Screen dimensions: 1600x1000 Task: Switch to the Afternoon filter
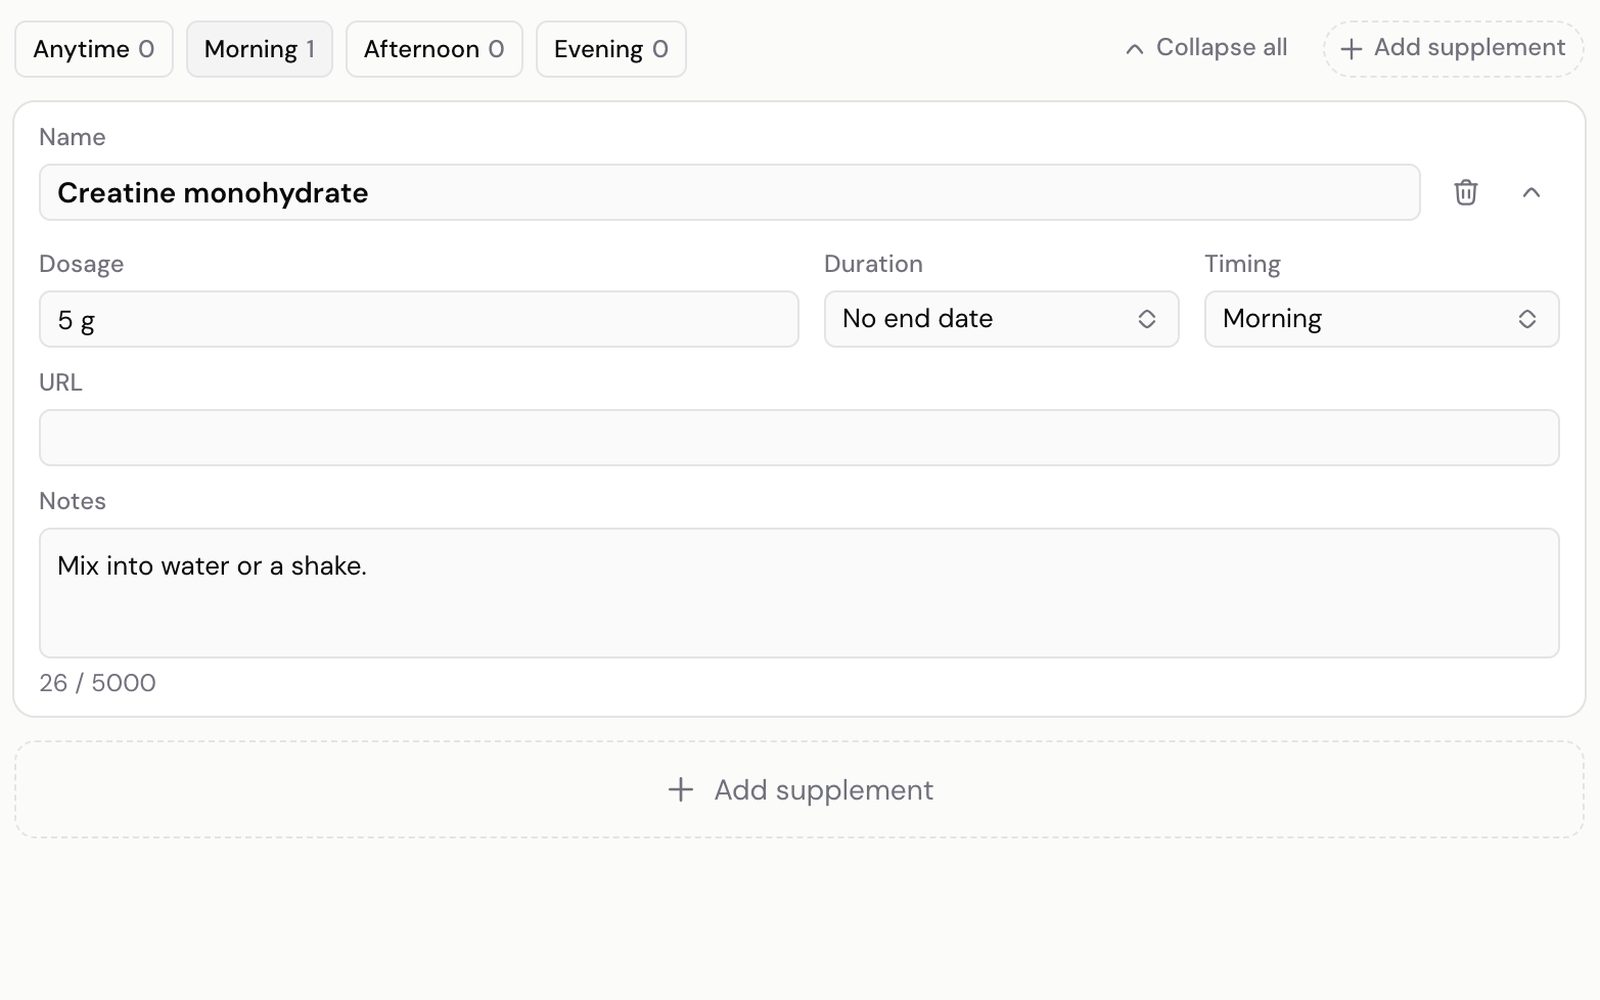[434, 49]
